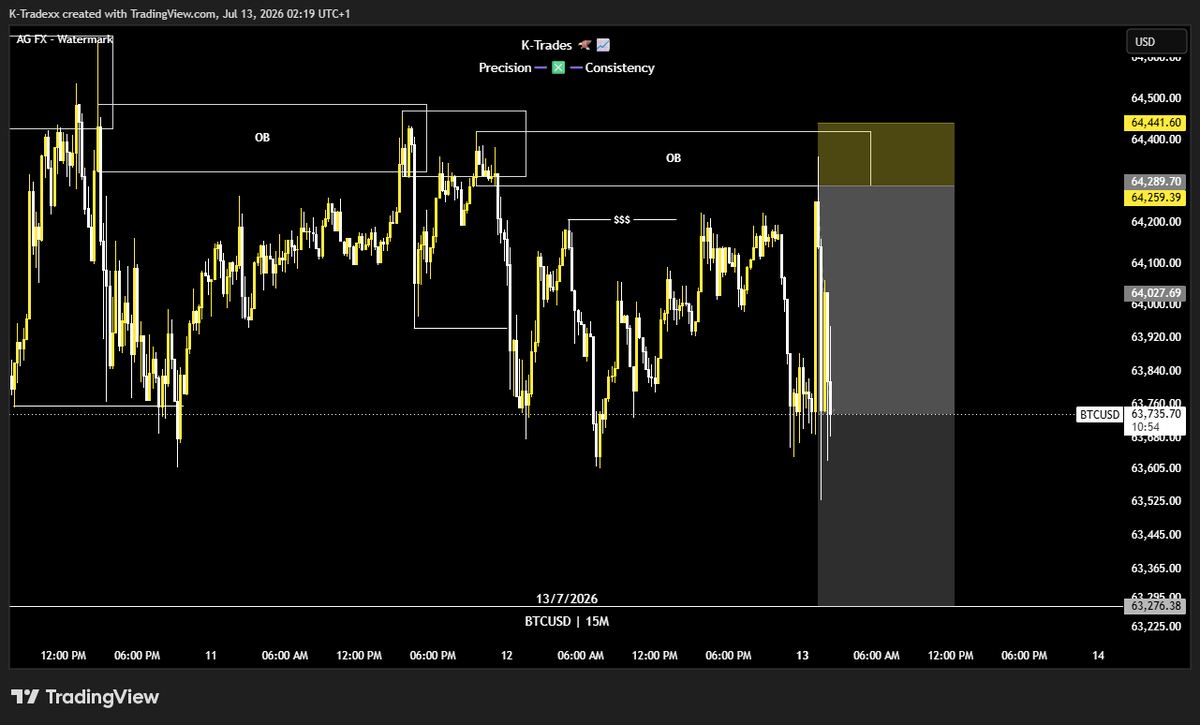This screenshot has width=1200, height=725.
Task: Click the 63,735.70 current price value
Action: [1156, 414]
